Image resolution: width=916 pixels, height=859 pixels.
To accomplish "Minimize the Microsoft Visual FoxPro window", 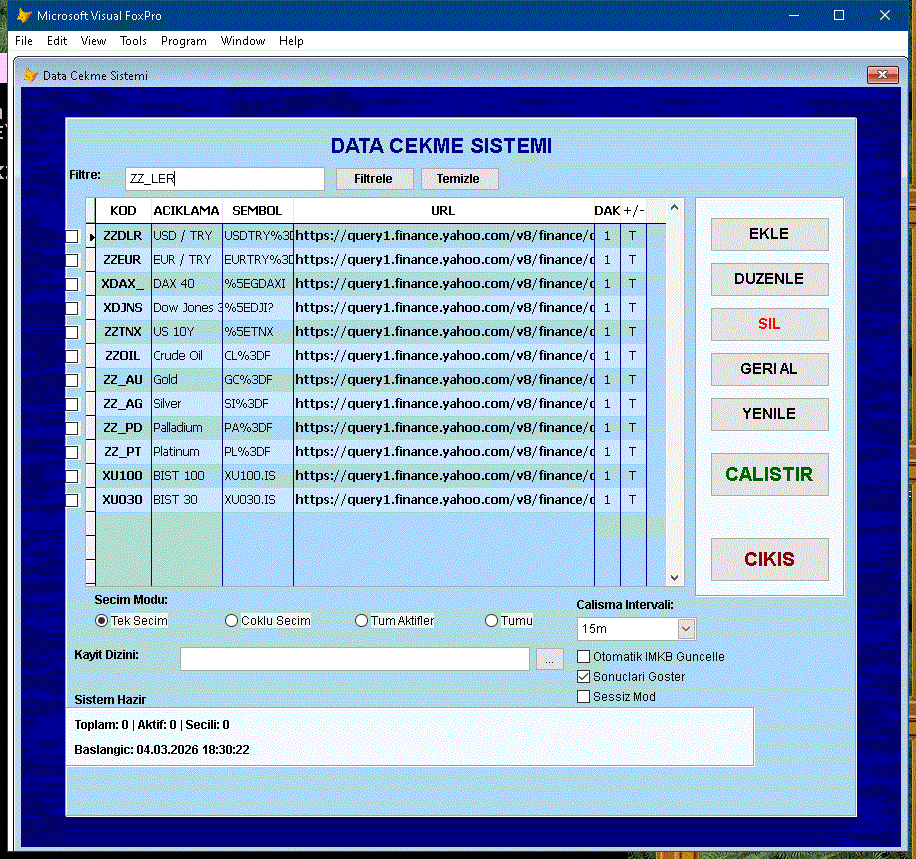I will point(794,15).
